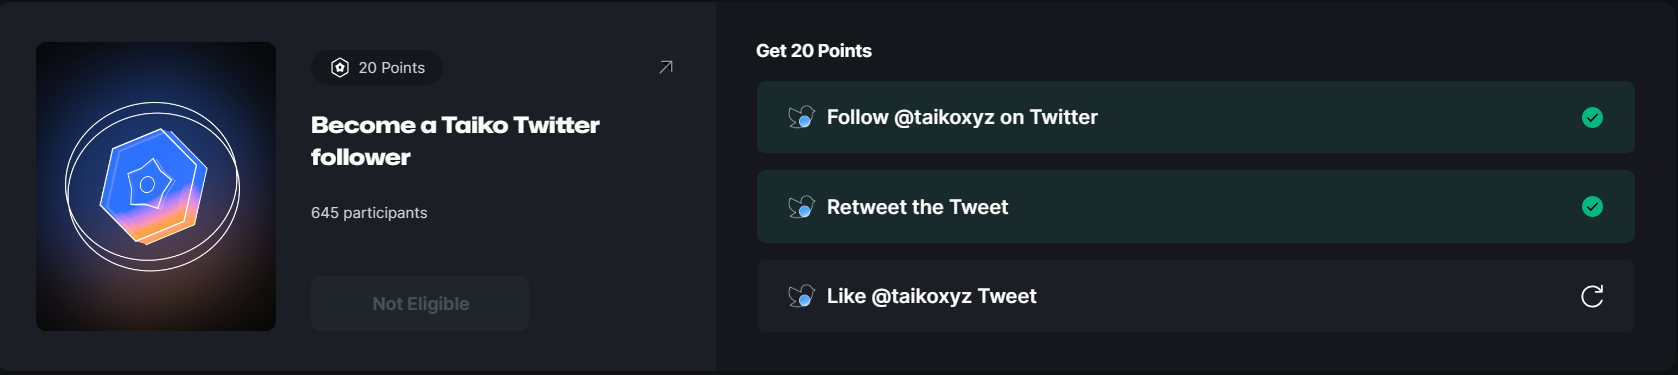Open the Follow @taikoxyz on Twitter task row
This screenshot has height=375, width=1678.
[x=1196, y=117]
